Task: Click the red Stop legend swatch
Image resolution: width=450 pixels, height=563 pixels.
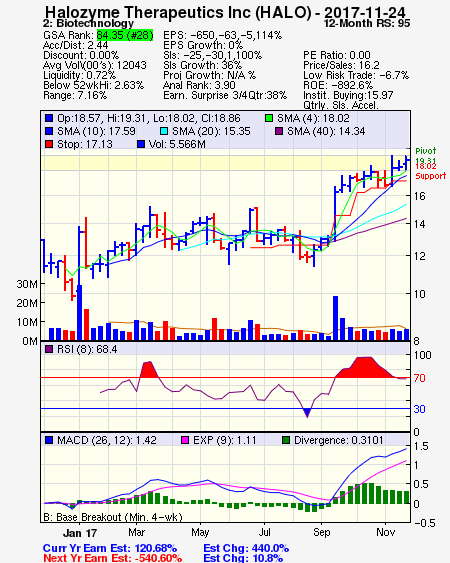Action: [x=49, y=144]
